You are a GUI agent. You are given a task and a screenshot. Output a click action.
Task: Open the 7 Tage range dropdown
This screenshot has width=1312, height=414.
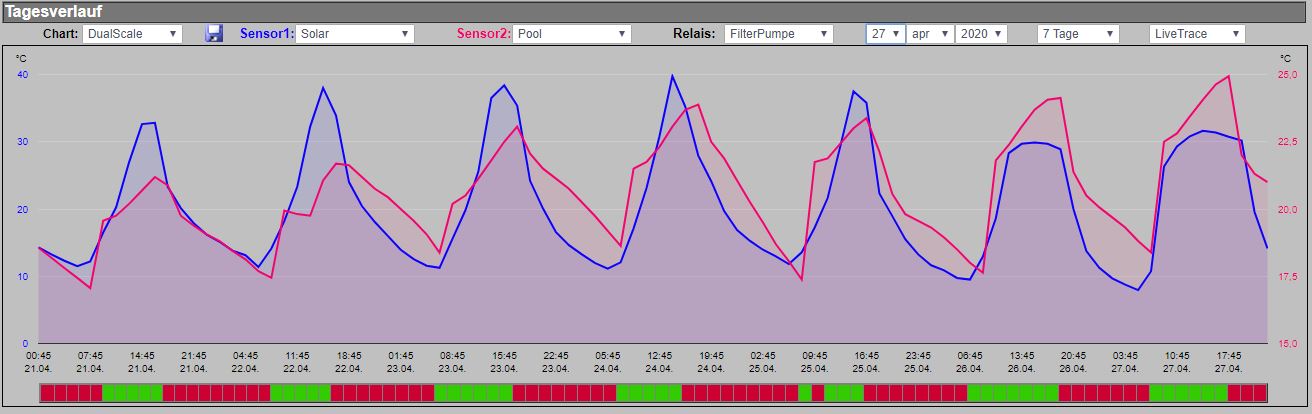tap(1078, 33)
